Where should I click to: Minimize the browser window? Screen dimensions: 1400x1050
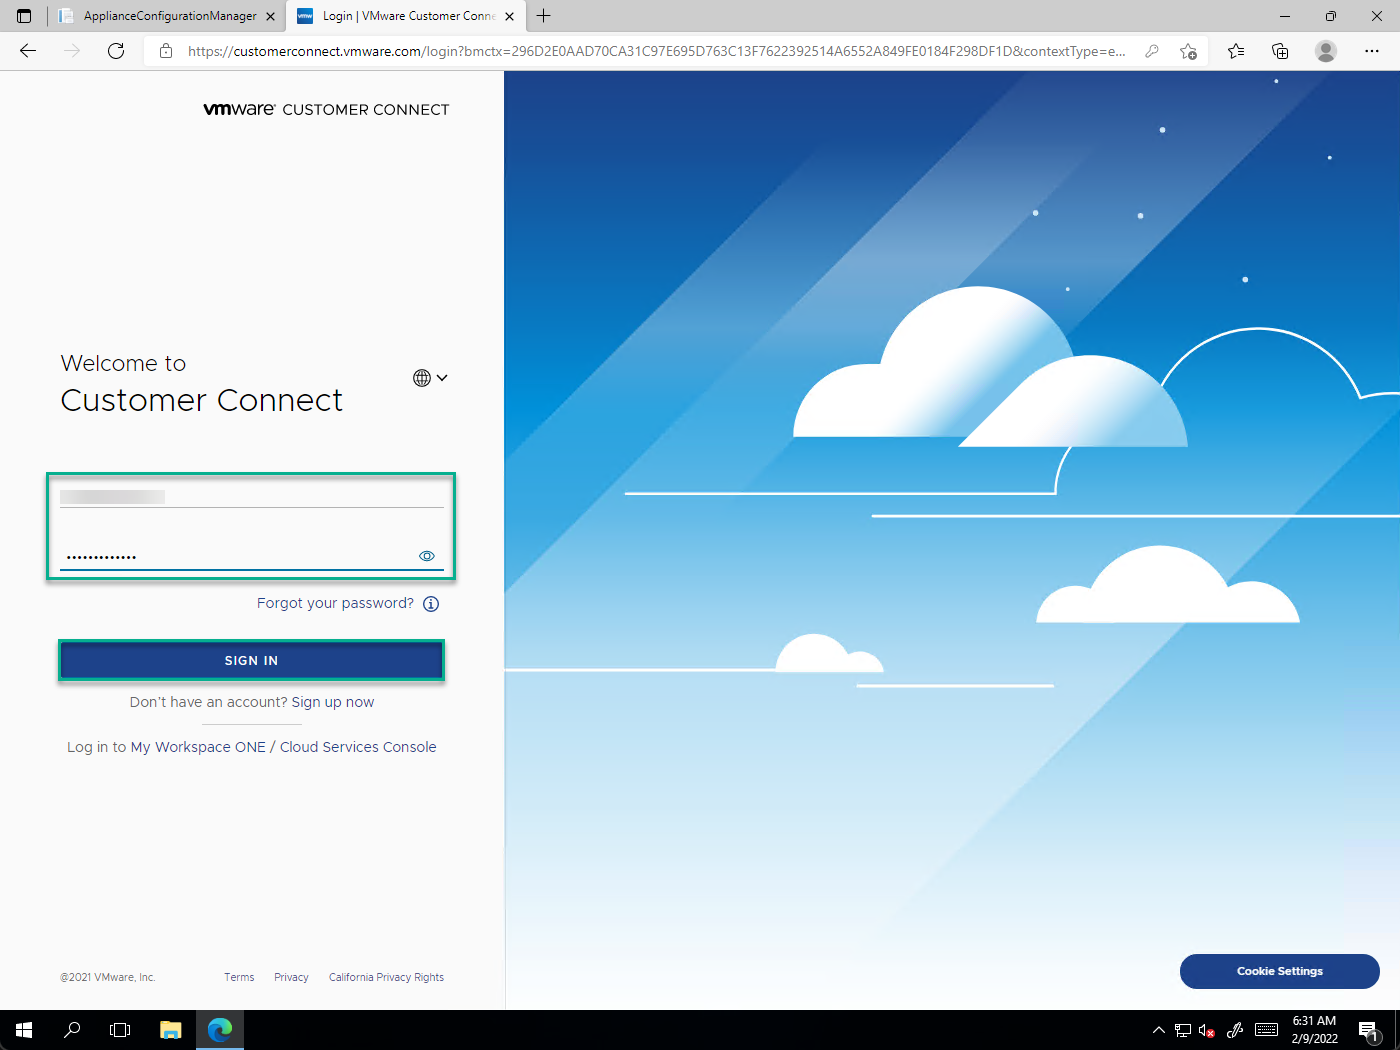tap(1285, 16)
